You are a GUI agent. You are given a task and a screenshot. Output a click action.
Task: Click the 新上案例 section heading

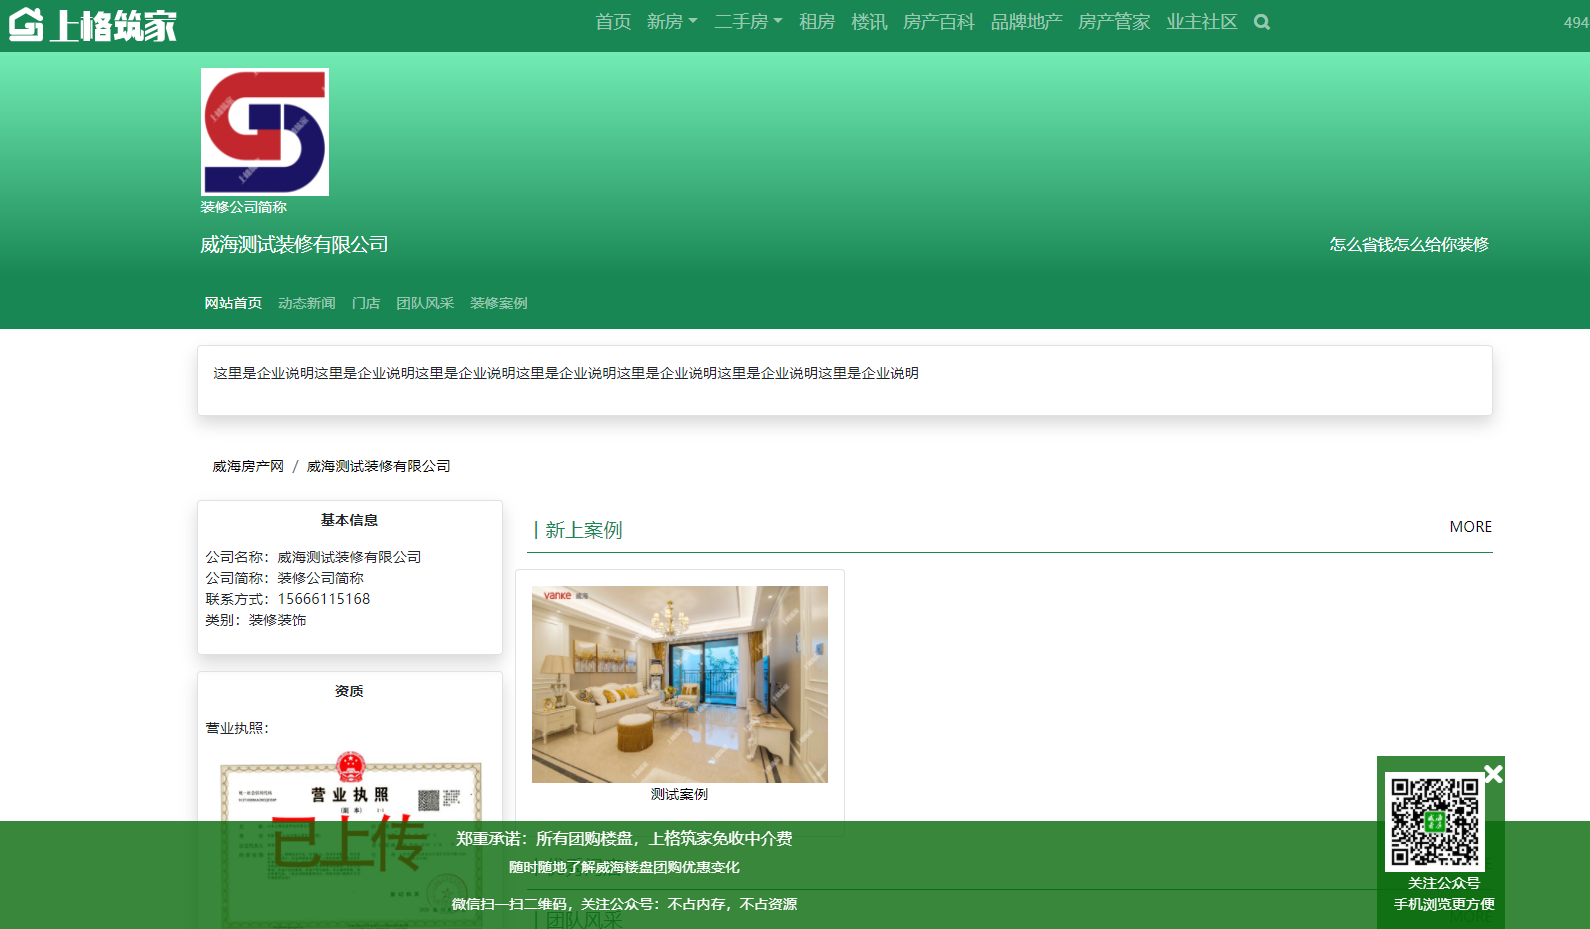(x=584, y=530)
